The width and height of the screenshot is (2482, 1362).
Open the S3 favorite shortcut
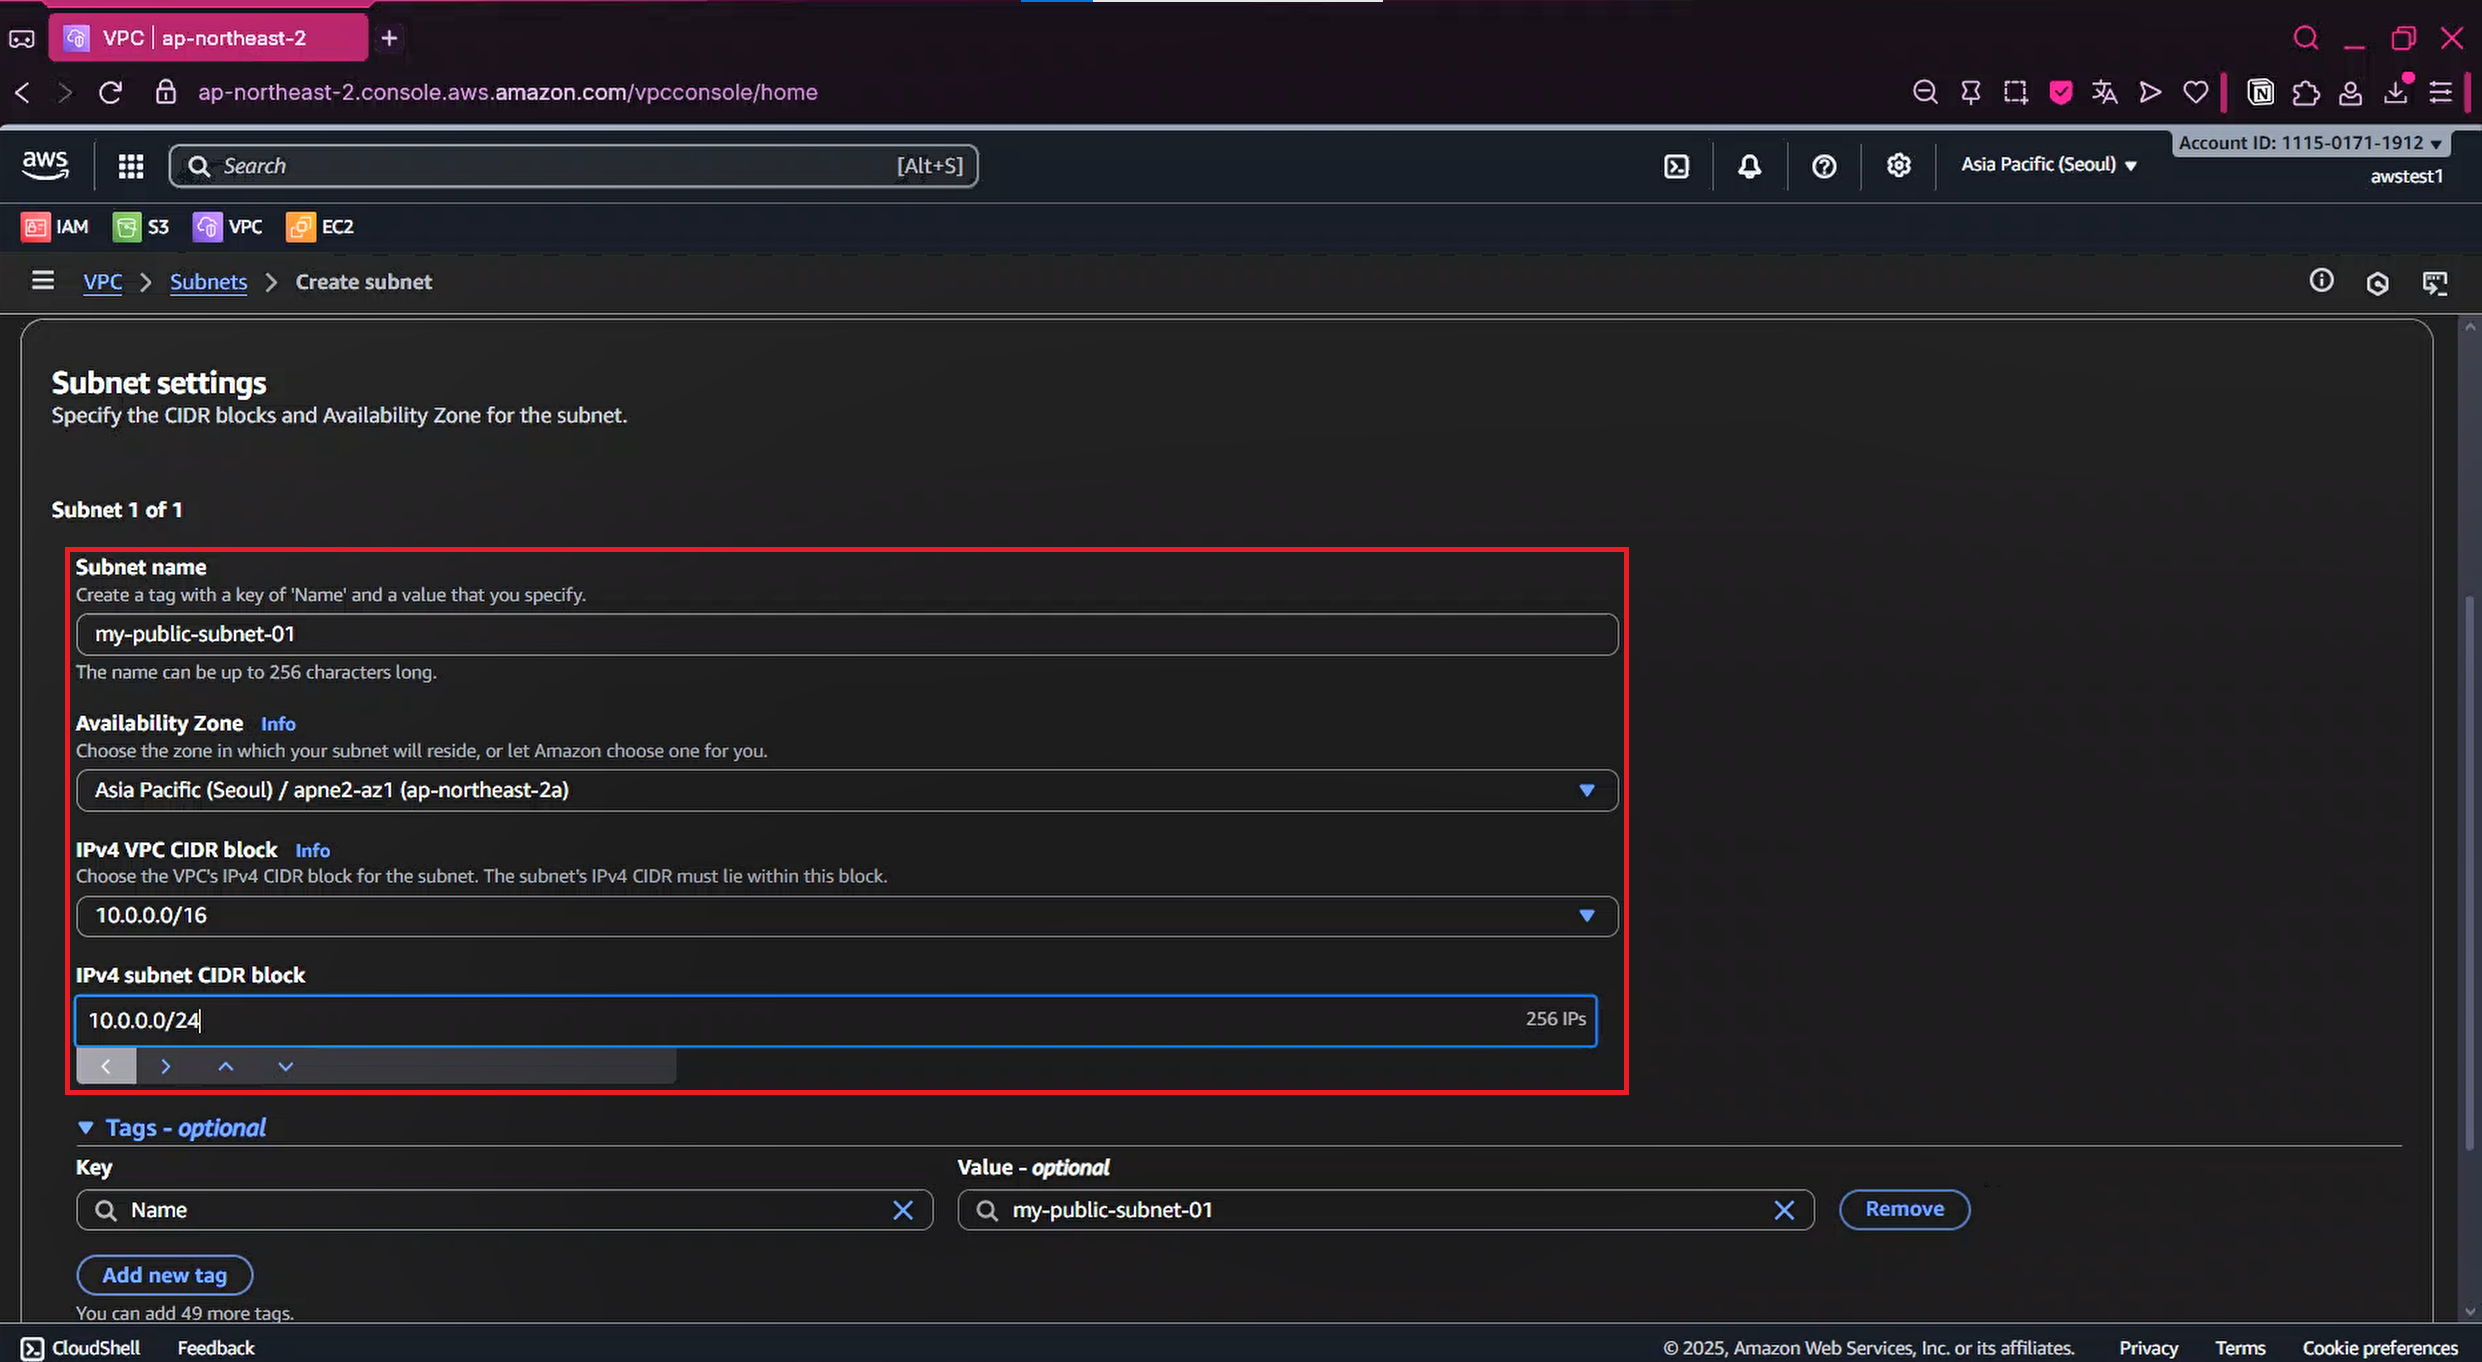pos(141,227)
